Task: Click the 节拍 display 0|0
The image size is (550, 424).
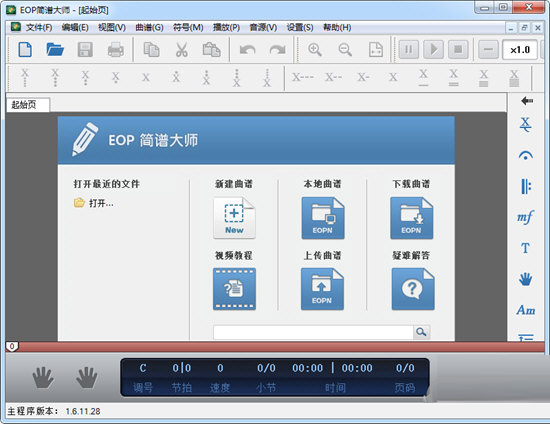Action: pos(182,368)
